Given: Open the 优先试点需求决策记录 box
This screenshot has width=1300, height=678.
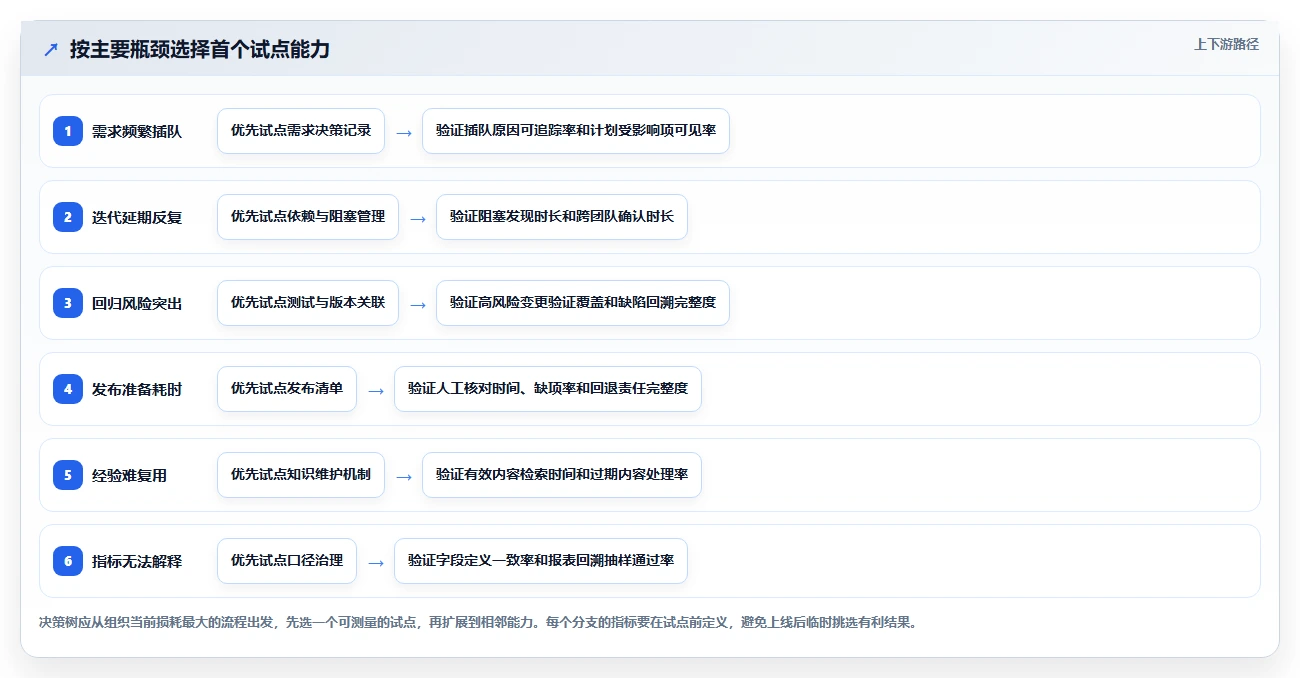Looking at the screenshot, I should (x=301, y=131).
